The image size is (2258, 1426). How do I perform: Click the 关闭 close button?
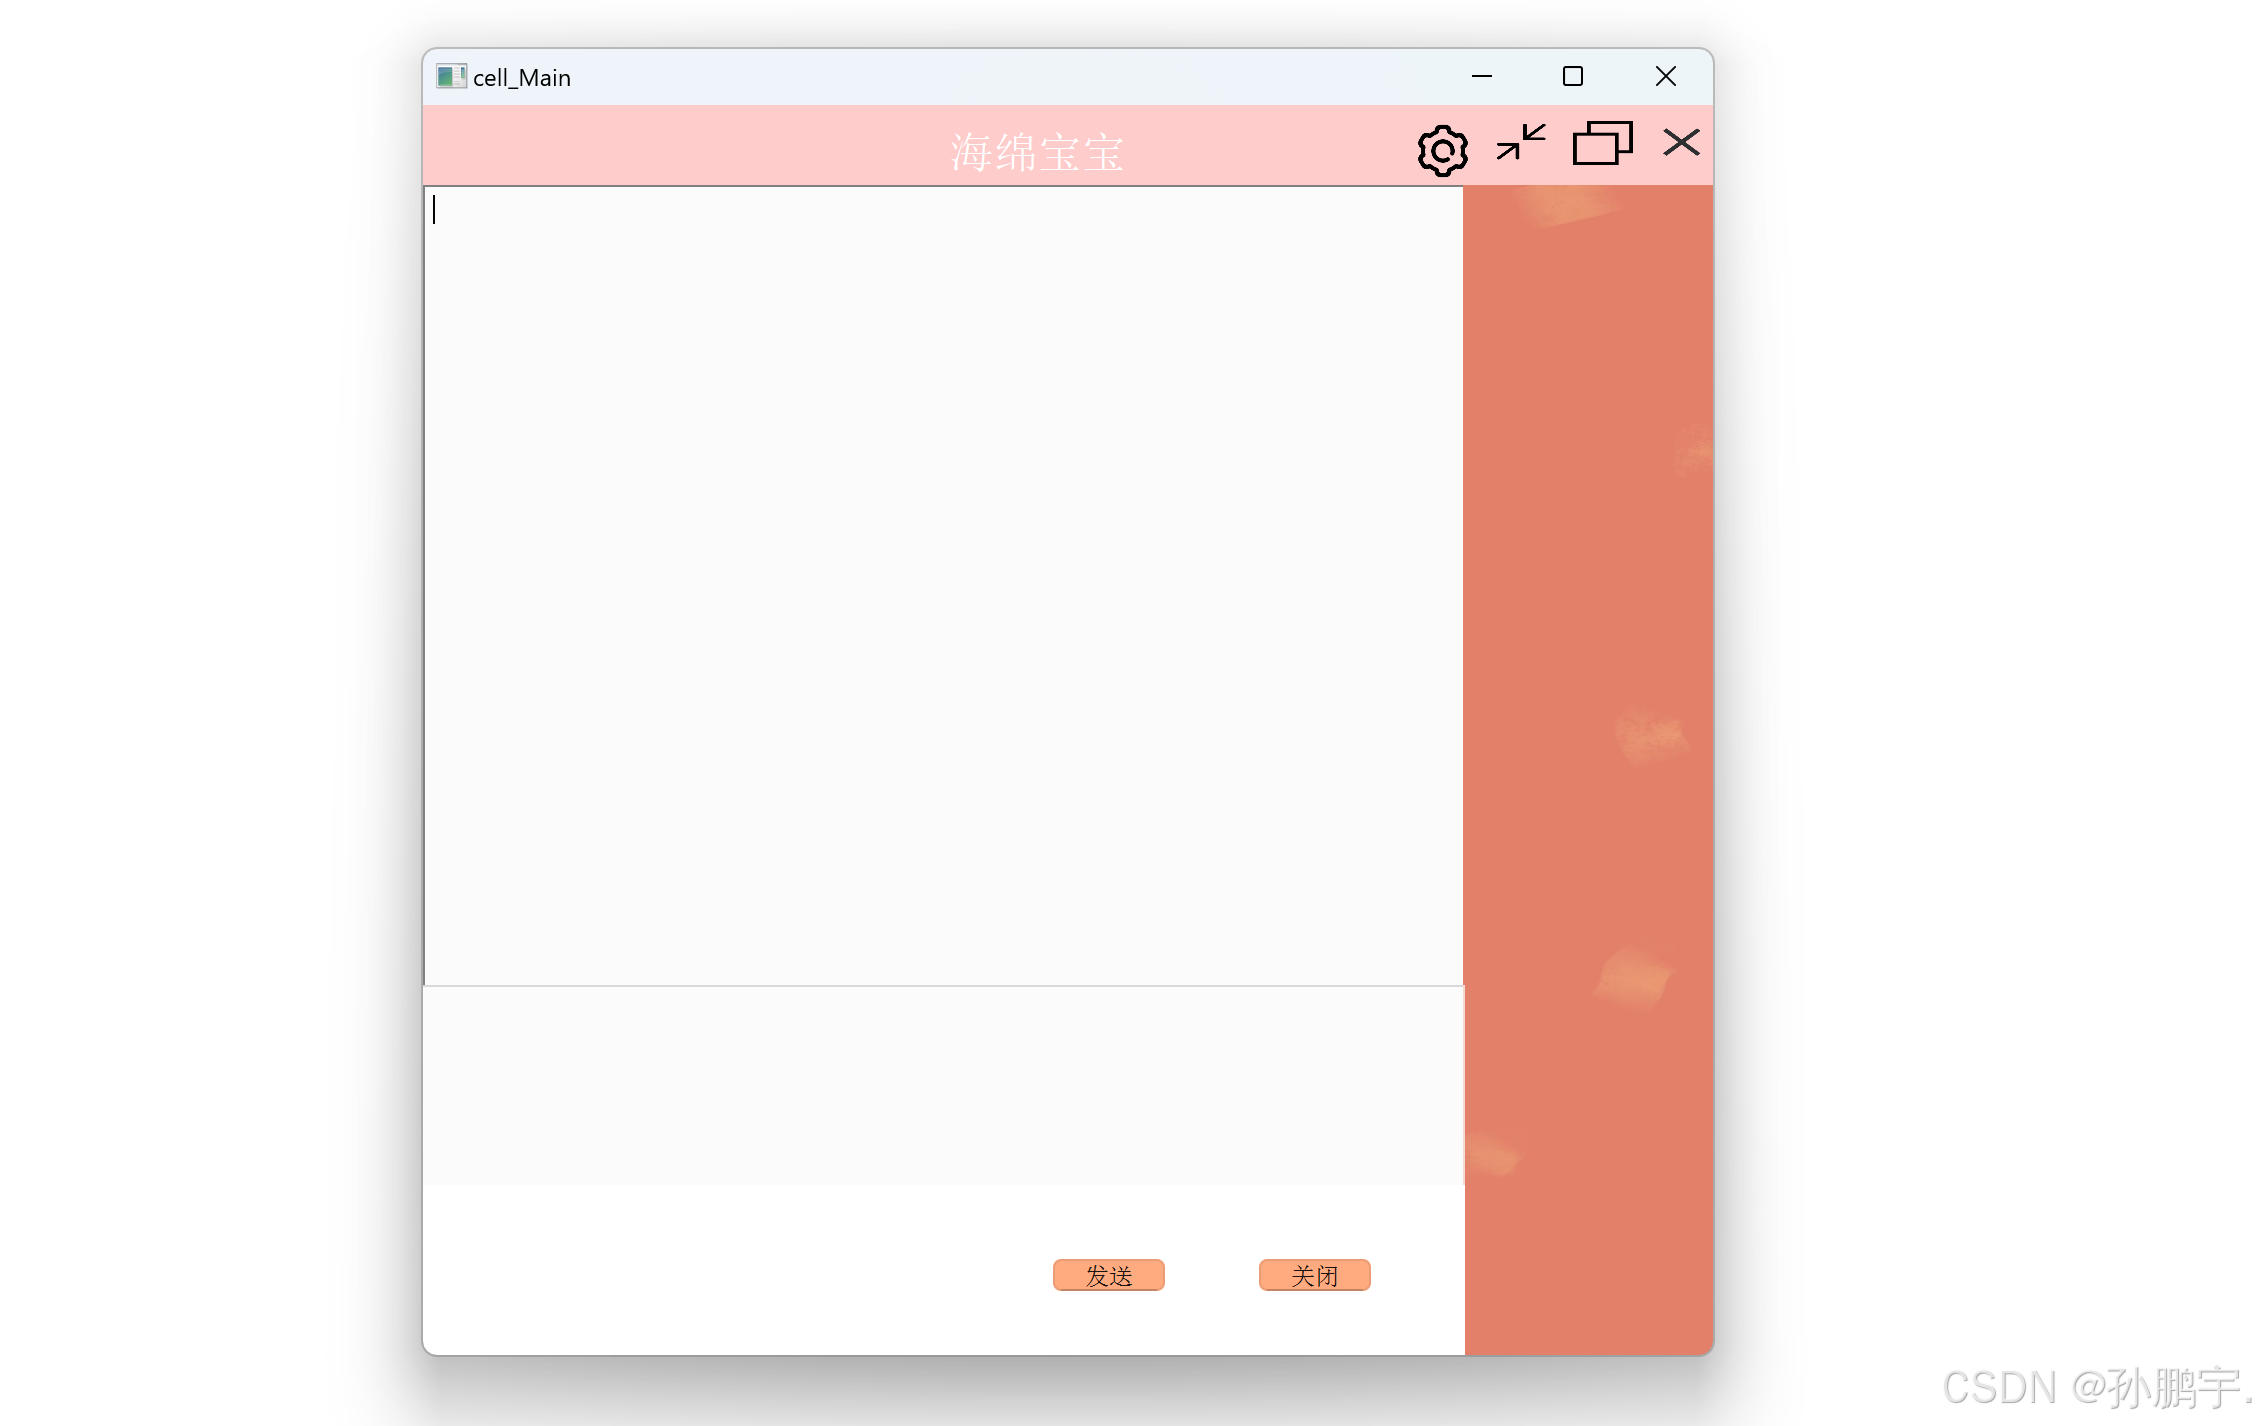pyautogui.click(x=1314, y=1275)
